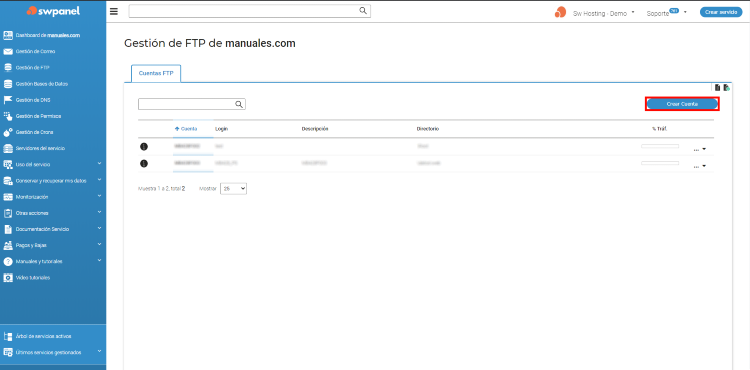Click the envelope icon for Gestión de Correo
Viewport: 750px width, 370px height.
8,52
